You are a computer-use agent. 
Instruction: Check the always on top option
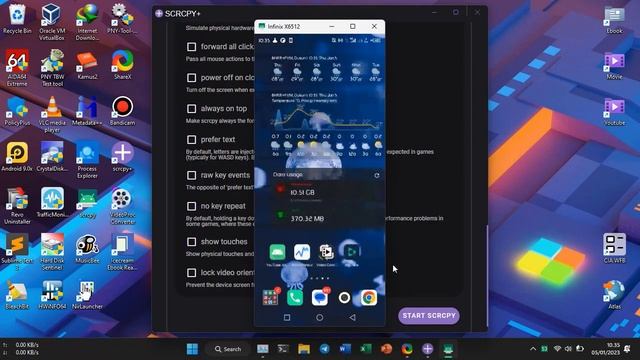click(191, 109)
